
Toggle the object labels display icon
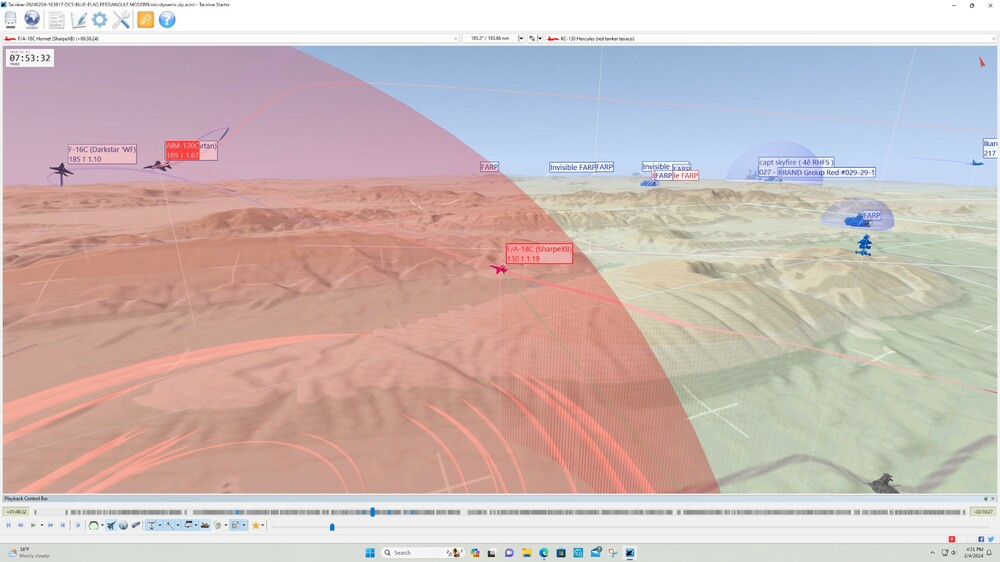click(151, 525)
